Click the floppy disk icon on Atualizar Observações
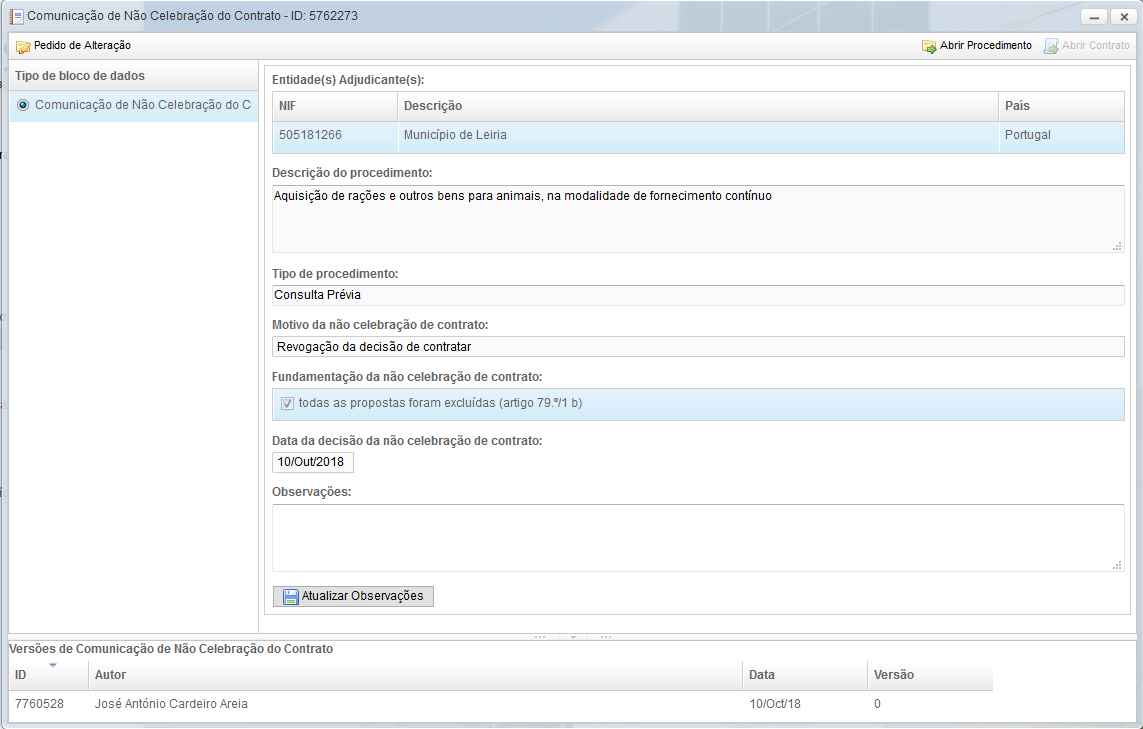 [291, 597]
